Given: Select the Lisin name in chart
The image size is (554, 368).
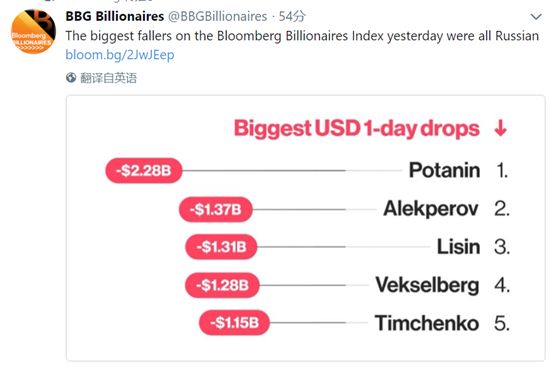Looking at the screenshot, I should point(458,247).
